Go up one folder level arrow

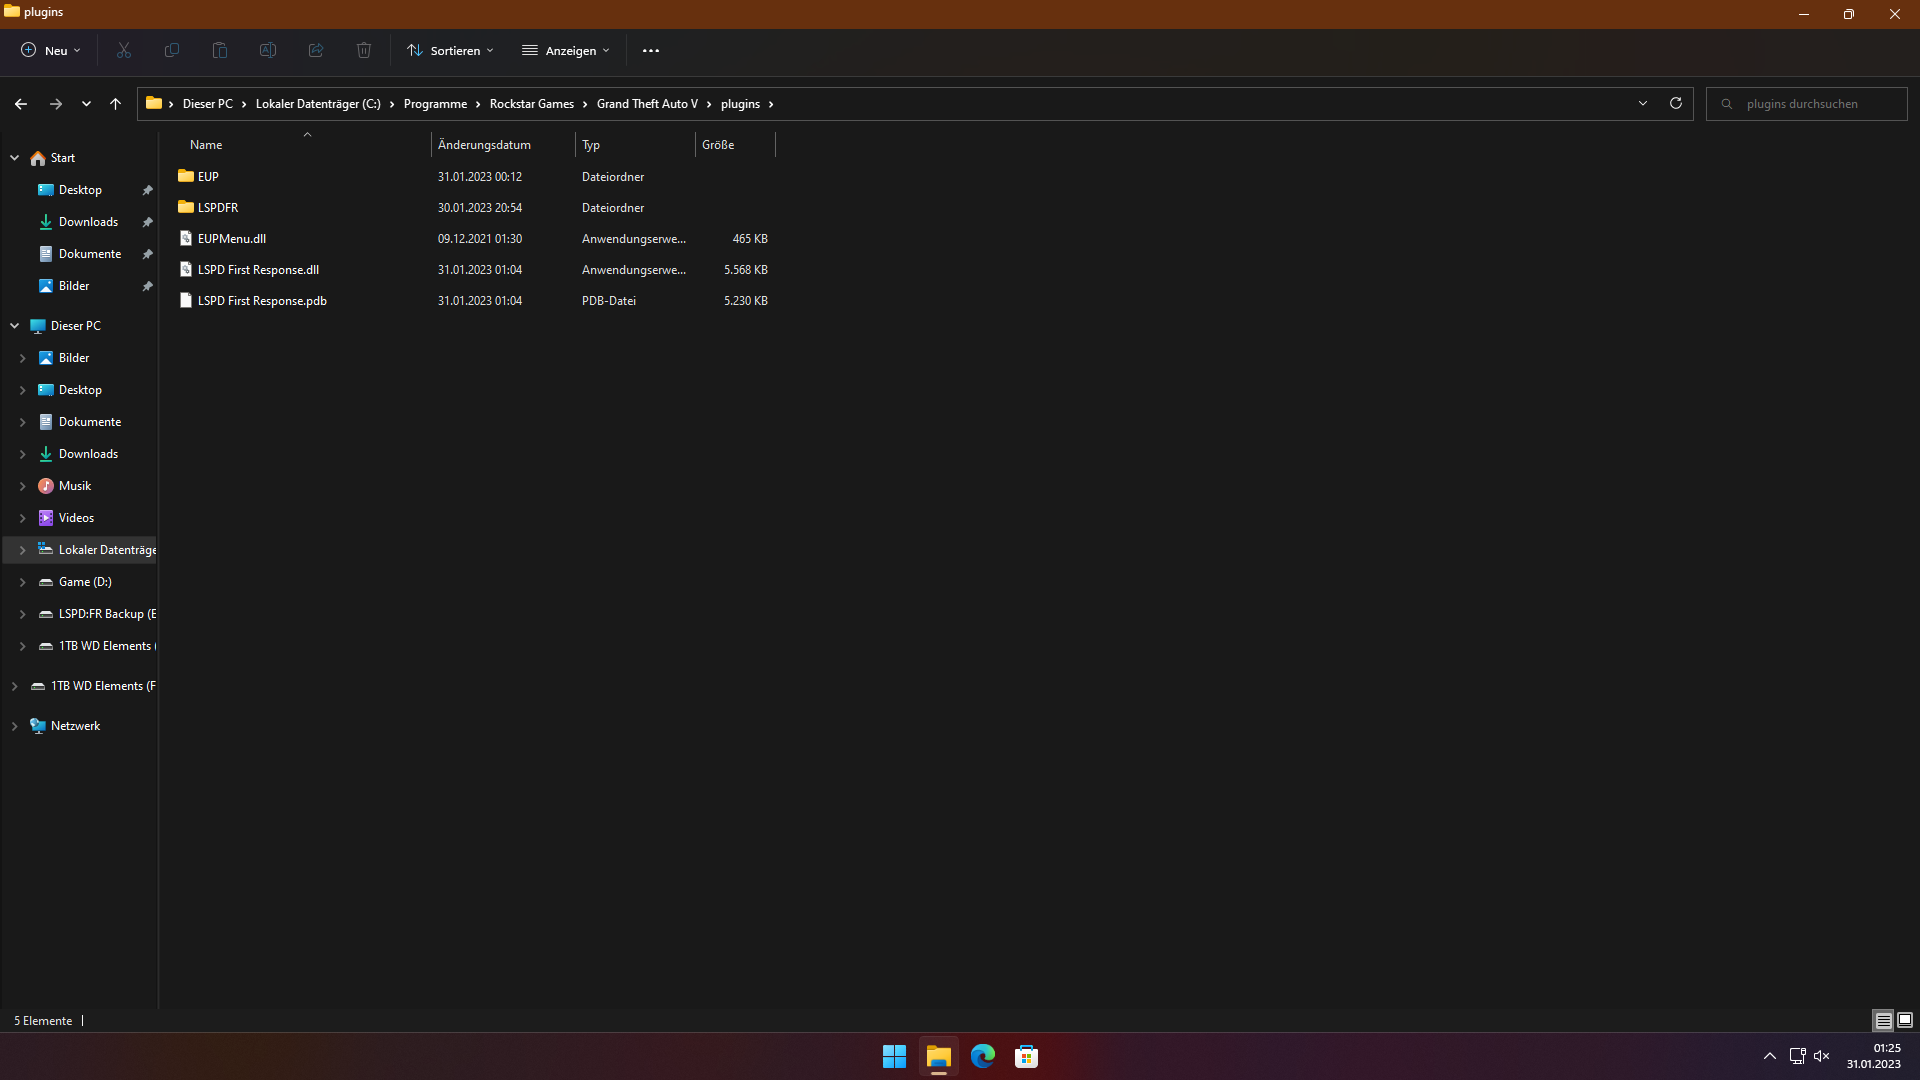[115, 104]
